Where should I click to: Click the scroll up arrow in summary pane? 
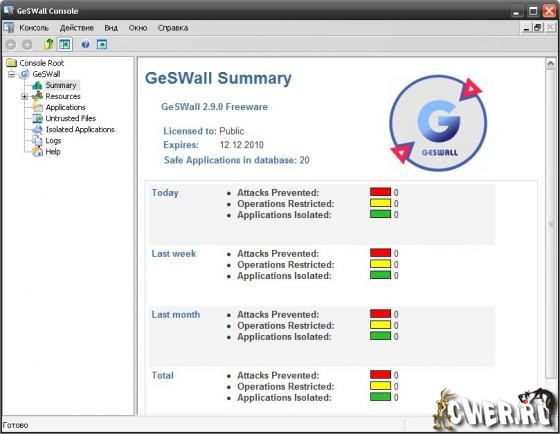[550, 64]
